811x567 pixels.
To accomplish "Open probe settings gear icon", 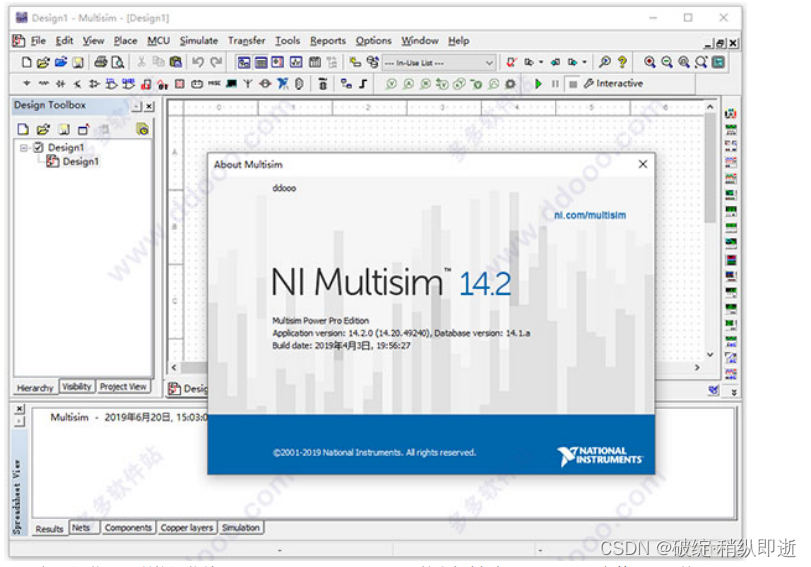I will (x=510, y=84).
